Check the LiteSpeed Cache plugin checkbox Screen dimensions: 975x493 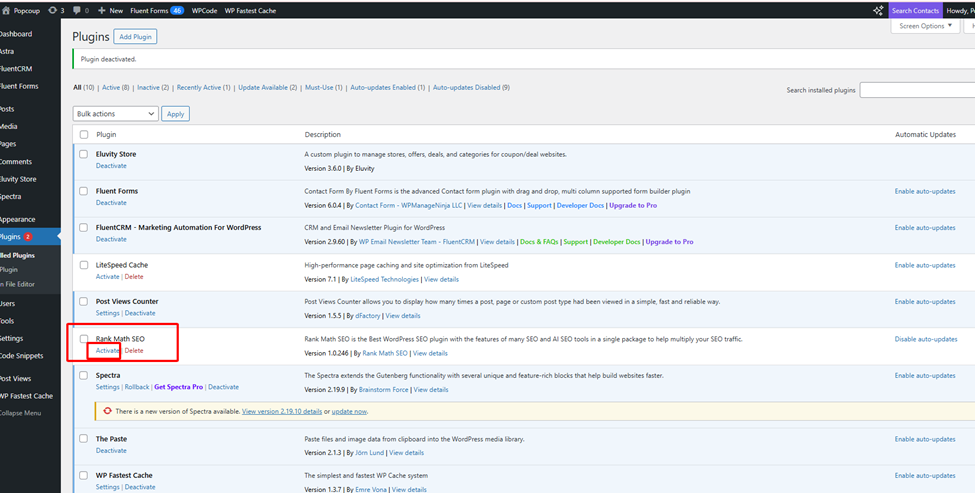click(83, 265)
